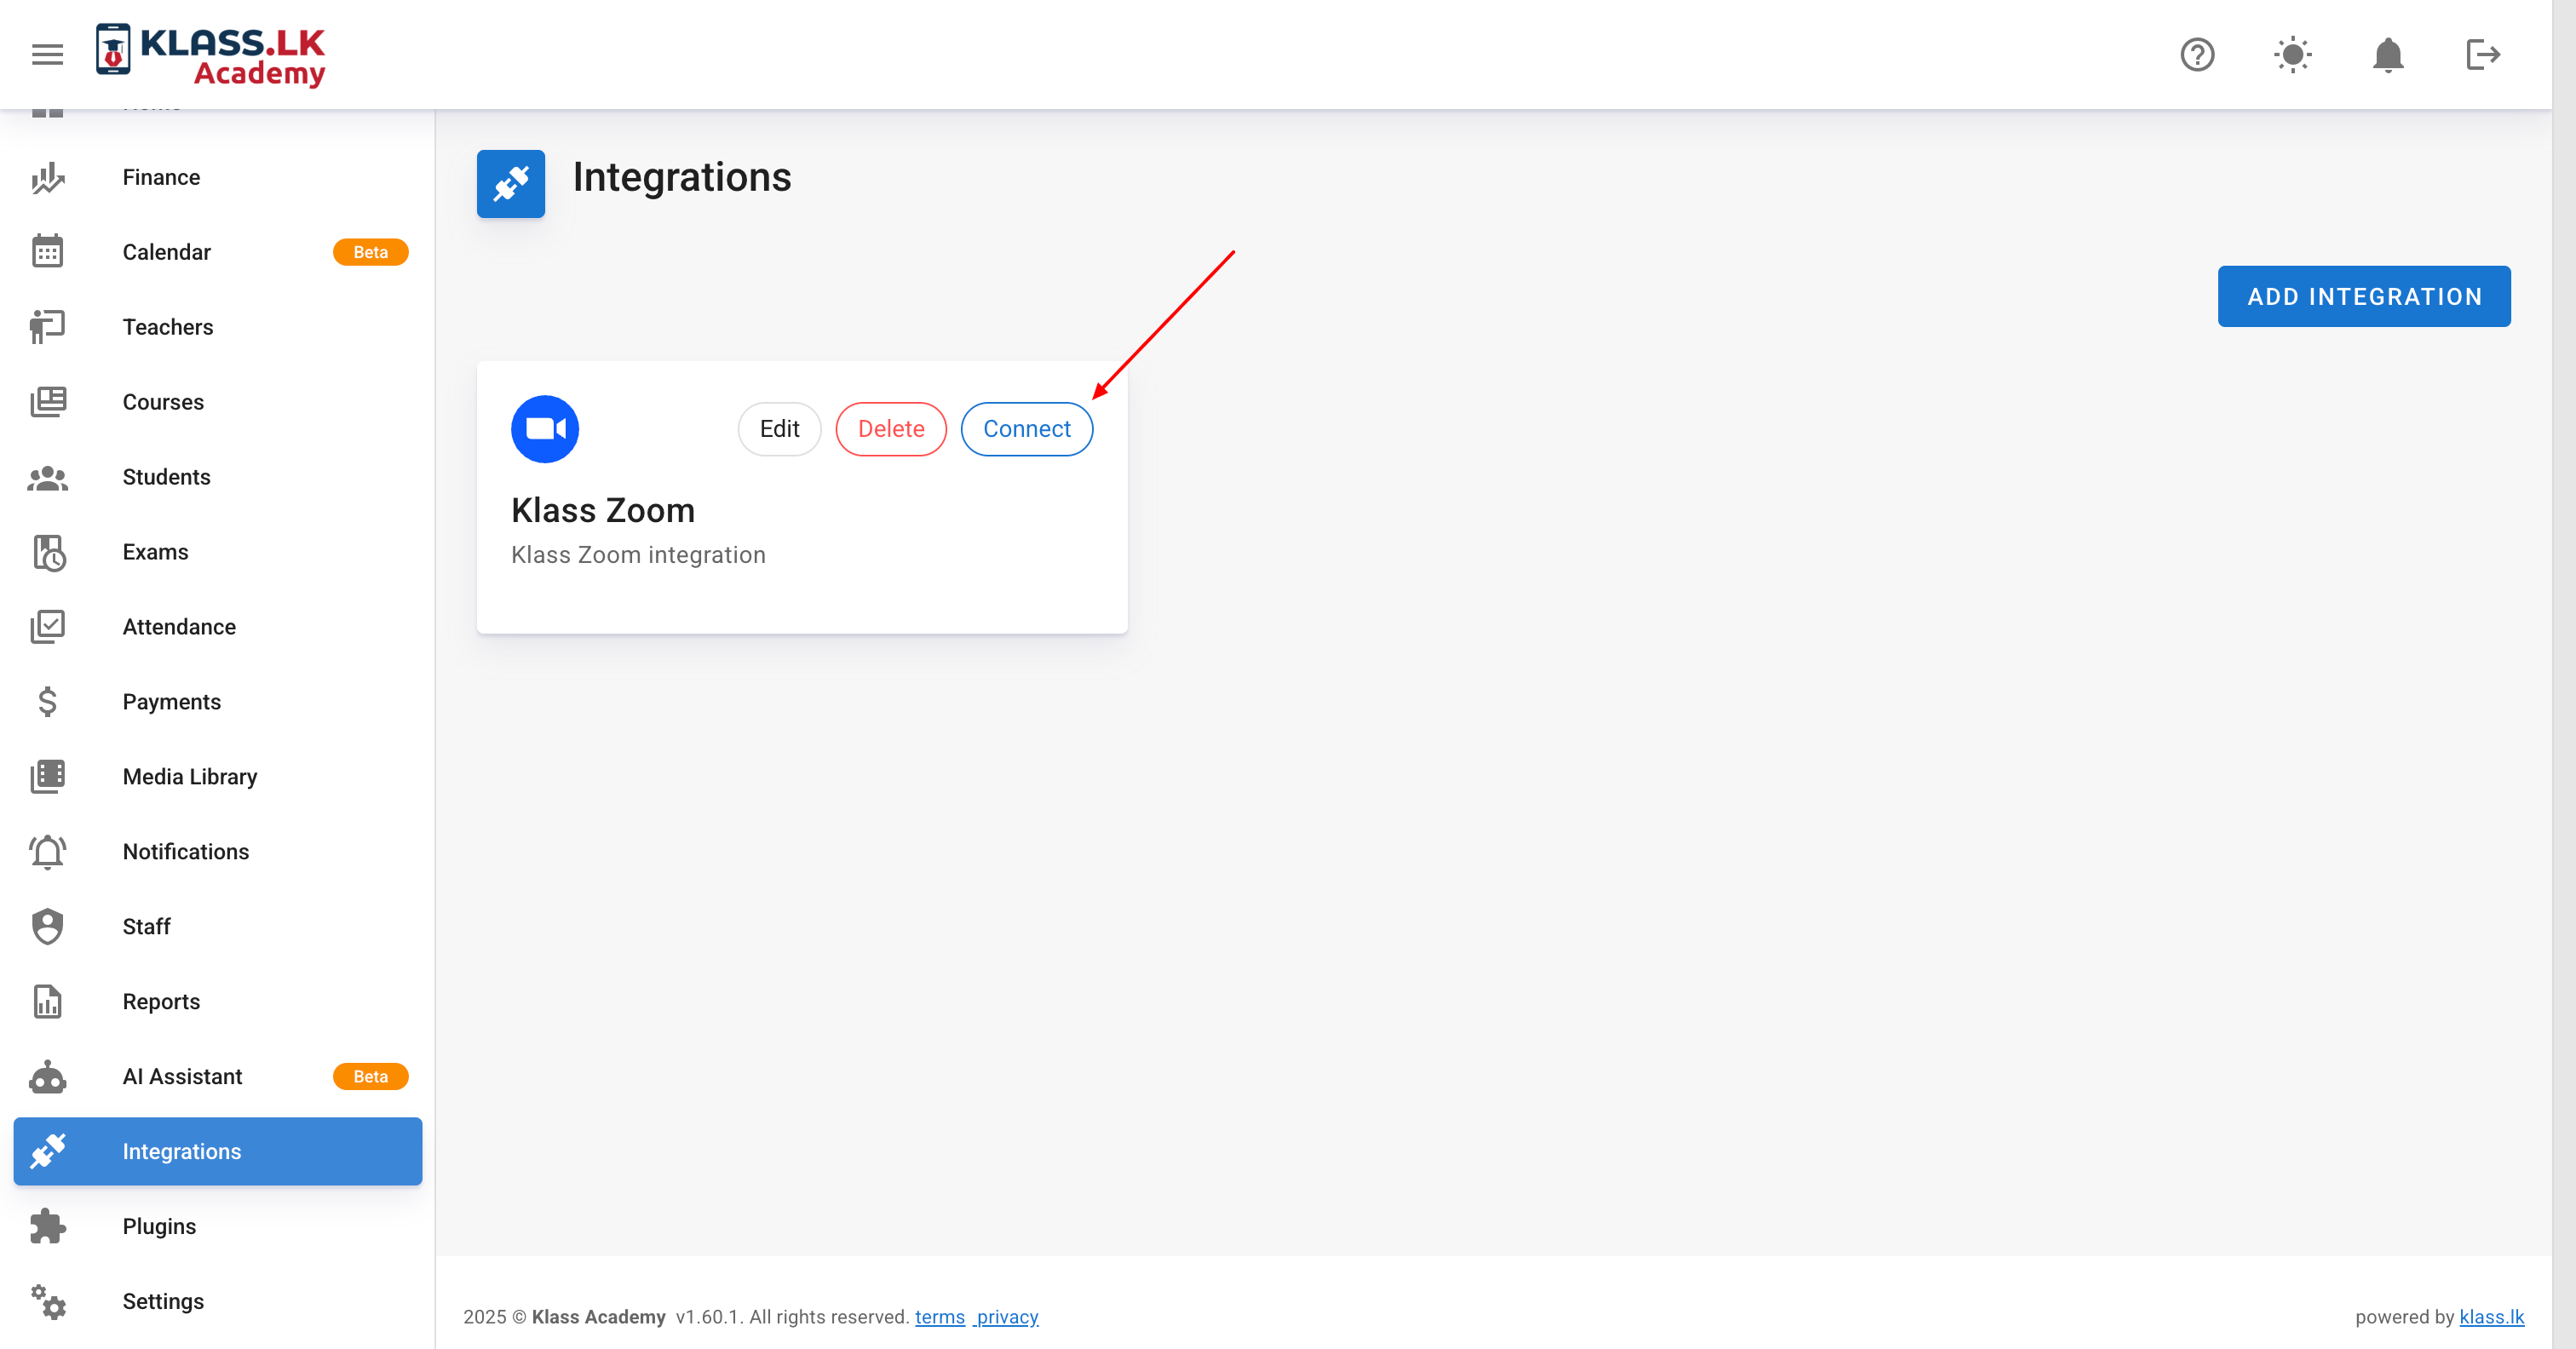The width and height of the screenshot is (2576, 1349).
Task: Click the Finance chart icon
Action: 47,178
